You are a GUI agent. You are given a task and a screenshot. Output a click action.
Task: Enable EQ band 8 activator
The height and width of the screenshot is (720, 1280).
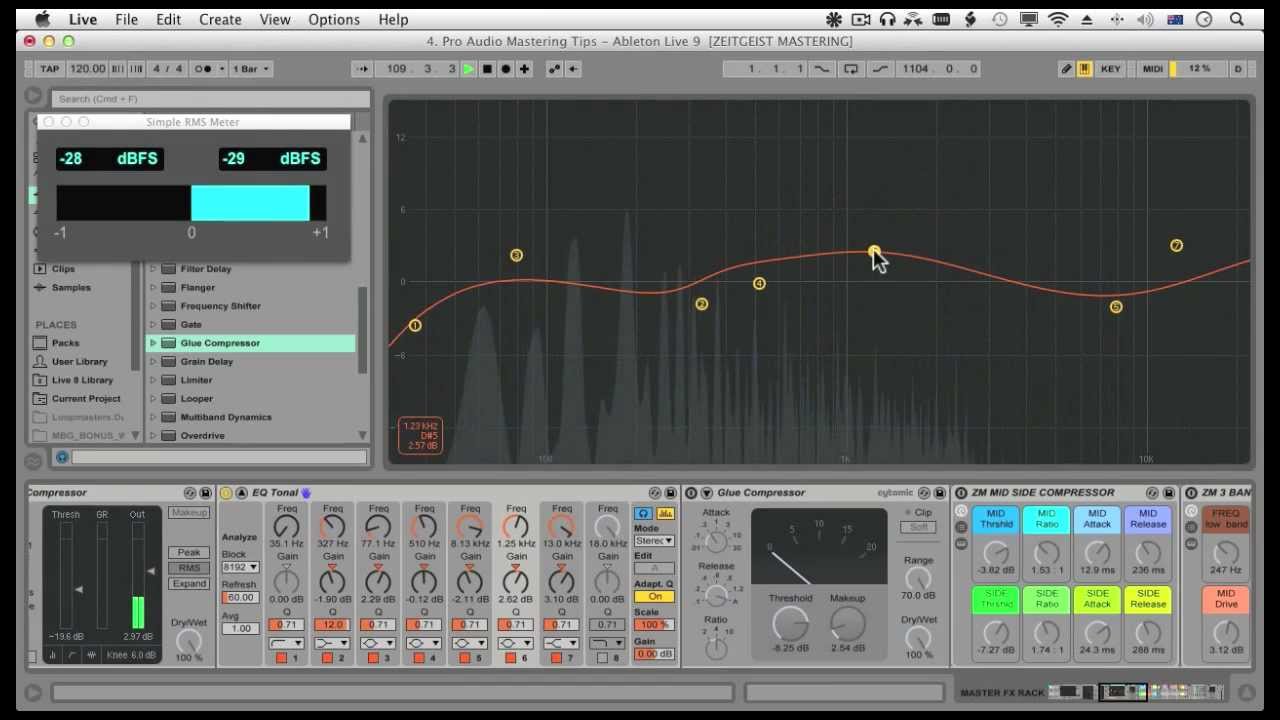click(603, 658)
